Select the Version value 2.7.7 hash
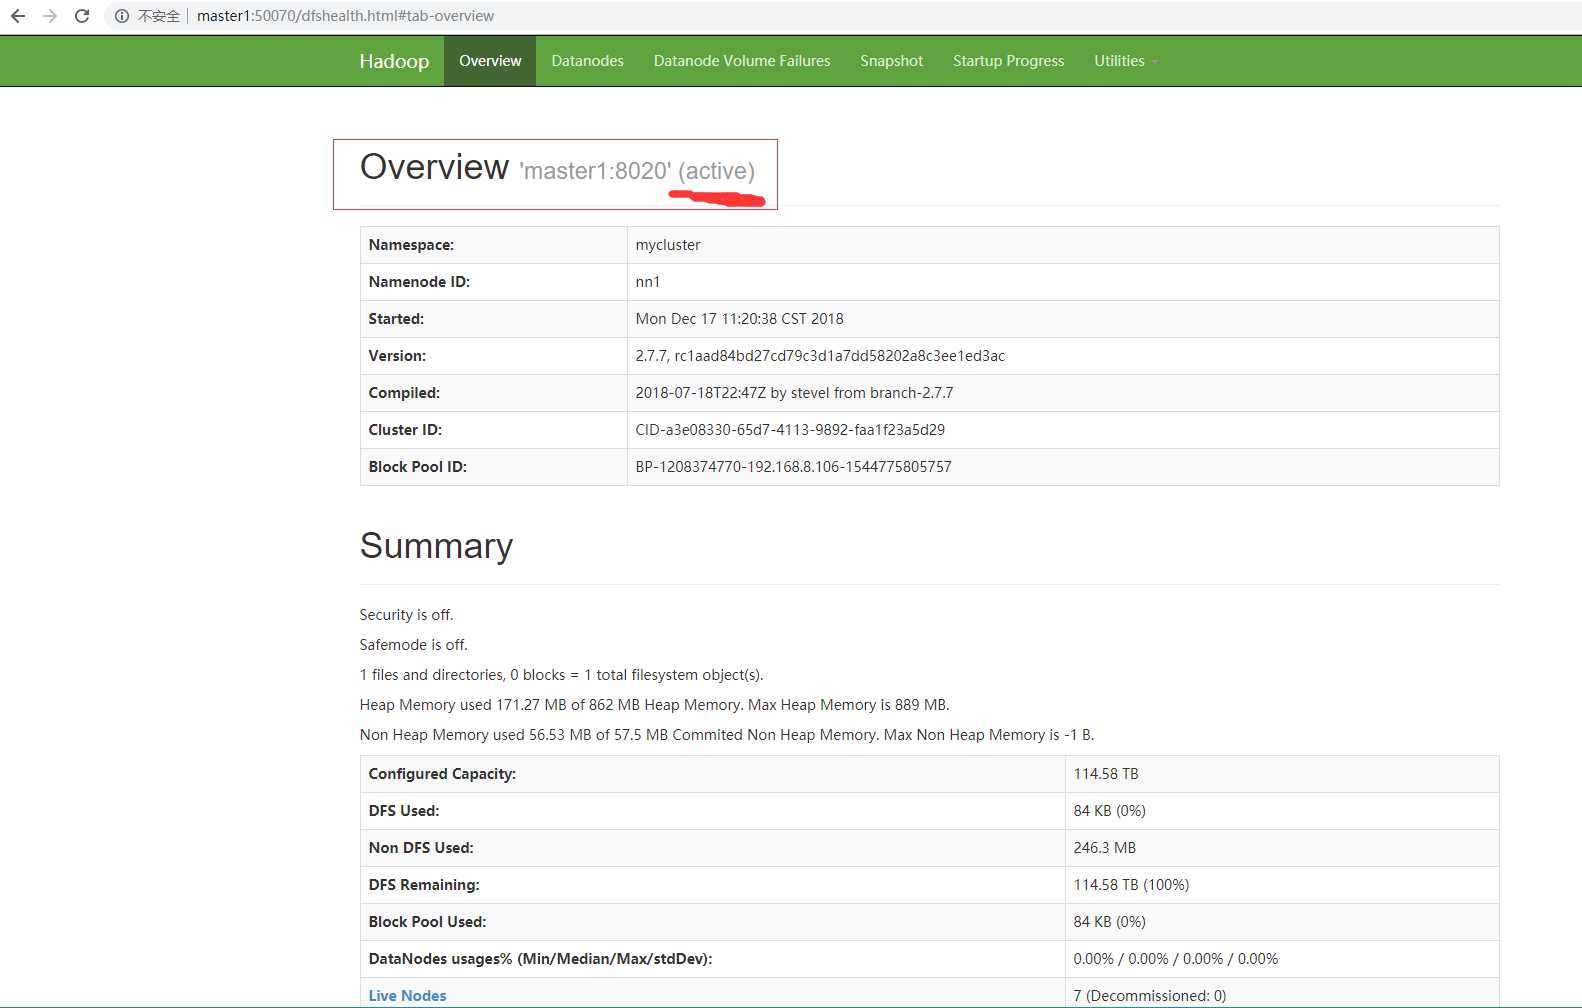The image size is (1582, 1008). pyautogui.click(x=820, y=356)
